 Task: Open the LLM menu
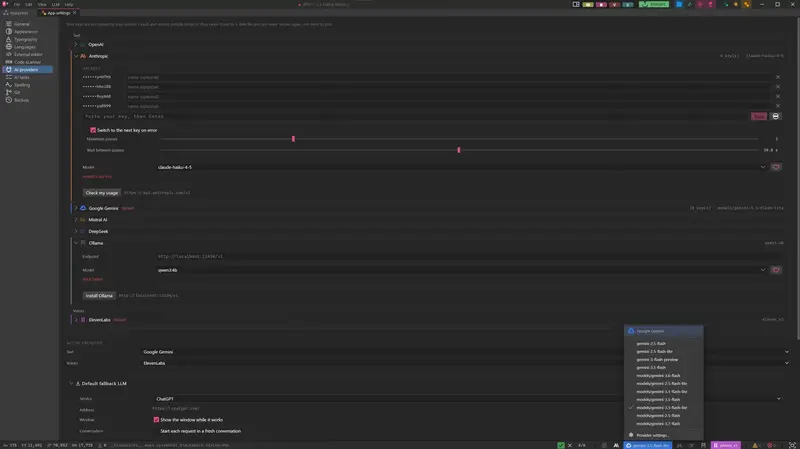pyautogui.click(x=55, y=4)
